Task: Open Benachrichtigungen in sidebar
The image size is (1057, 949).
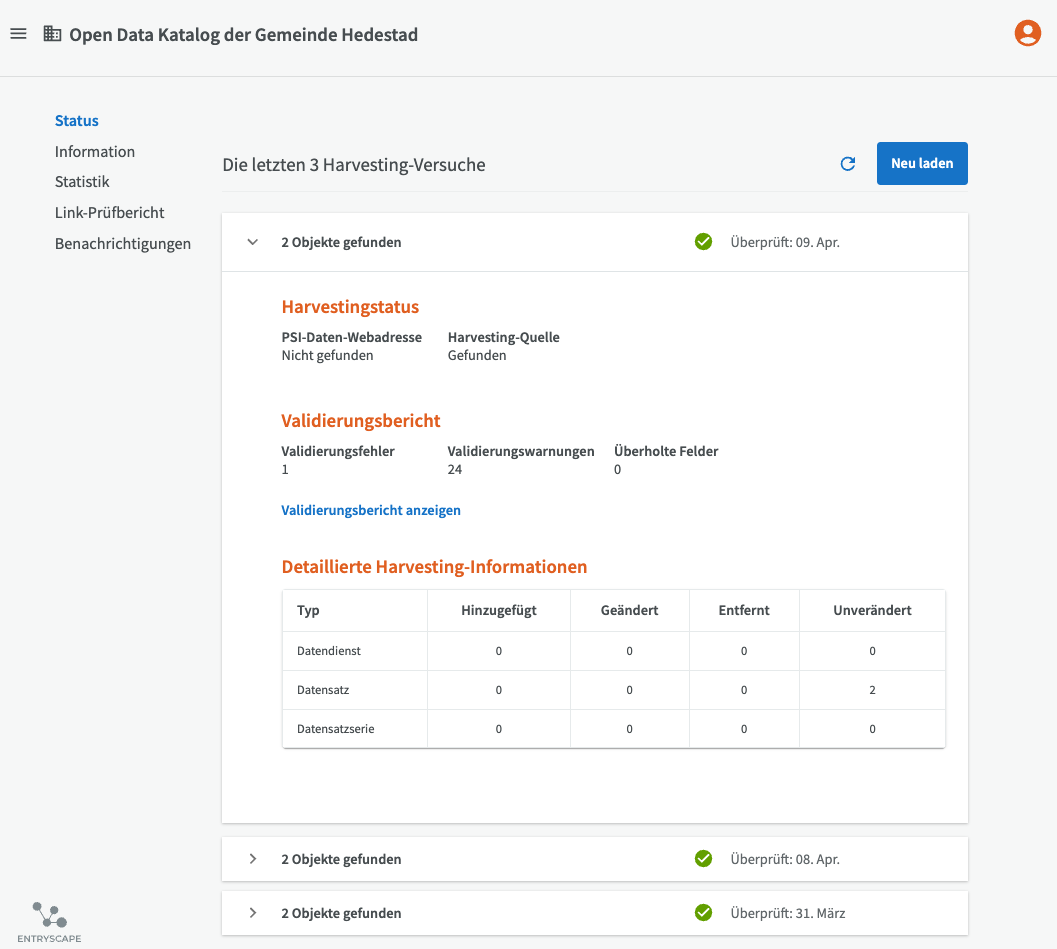Action: point(123,244)
